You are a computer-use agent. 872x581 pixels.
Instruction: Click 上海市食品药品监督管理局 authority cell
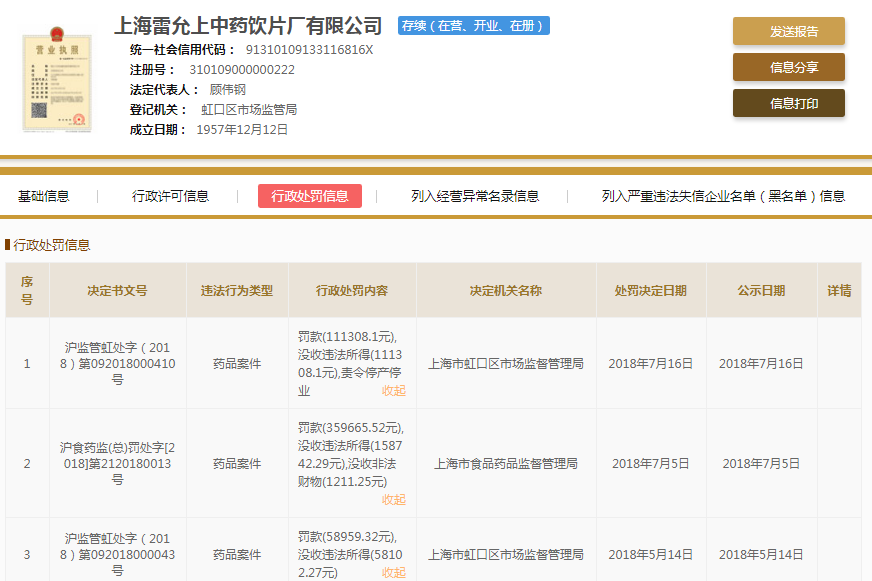tap(506, 464)
